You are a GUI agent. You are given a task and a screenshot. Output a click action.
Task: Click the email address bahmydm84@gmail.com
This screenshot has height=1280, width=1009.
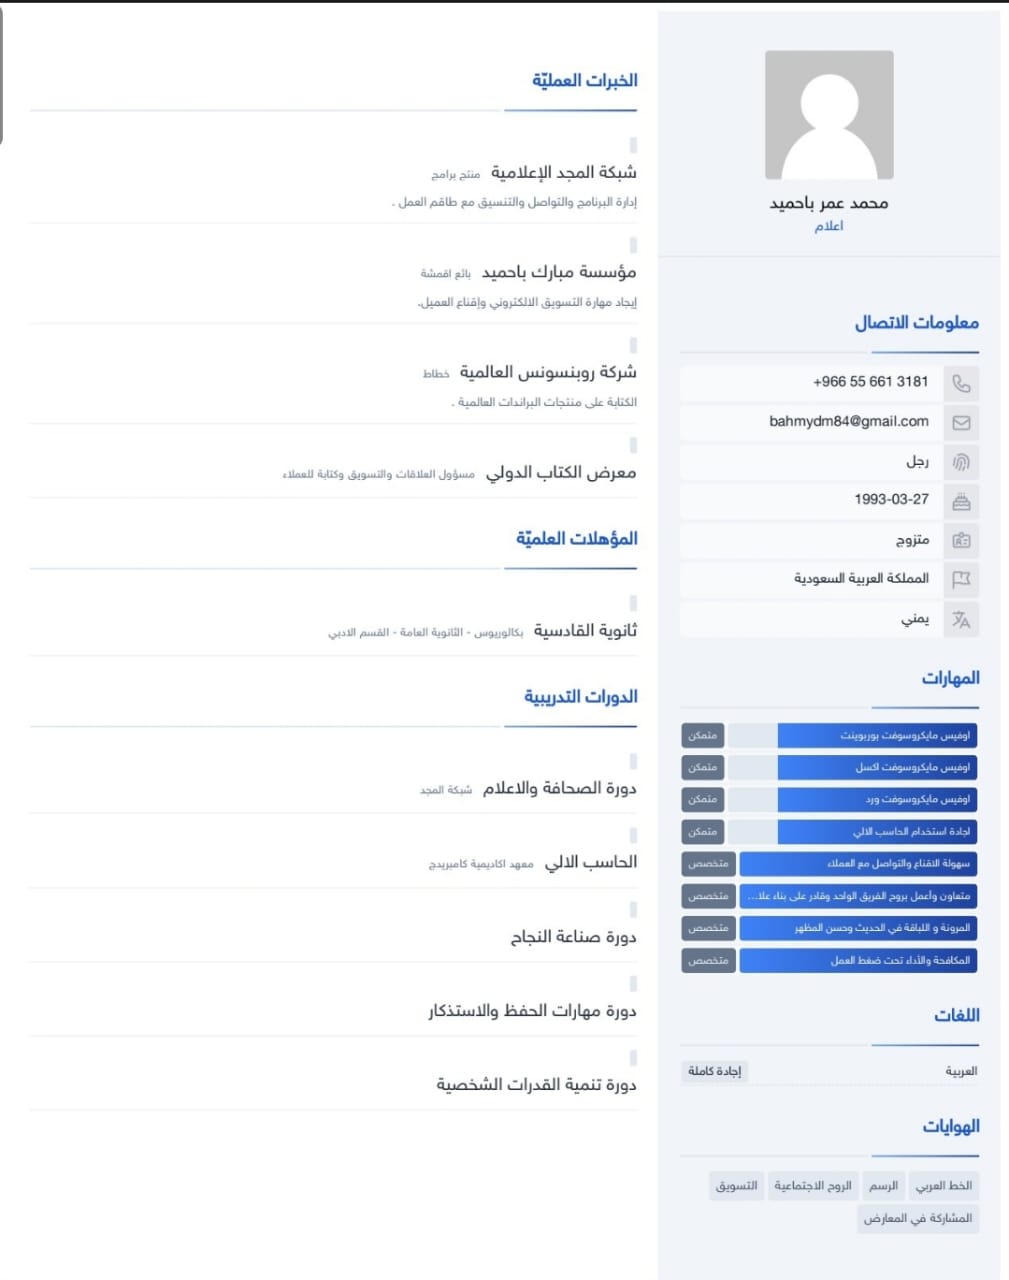849,421
